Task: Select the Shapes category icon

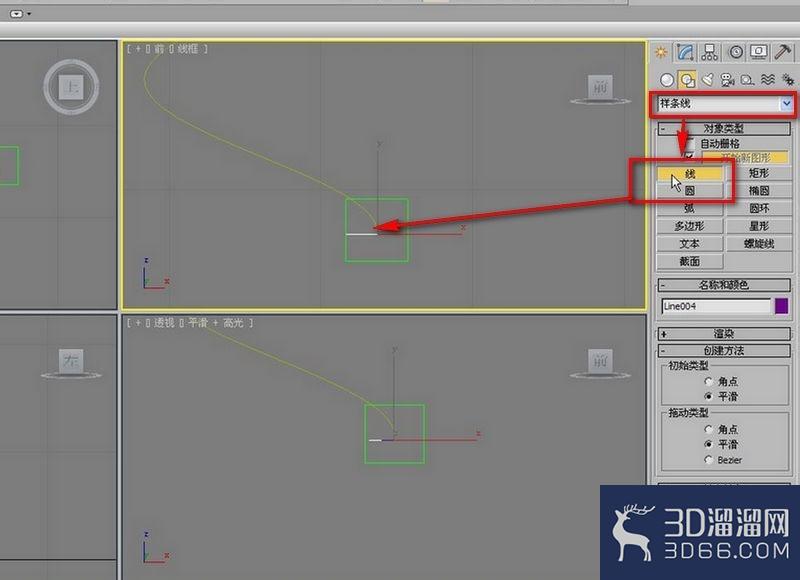Action: point(688,80)
